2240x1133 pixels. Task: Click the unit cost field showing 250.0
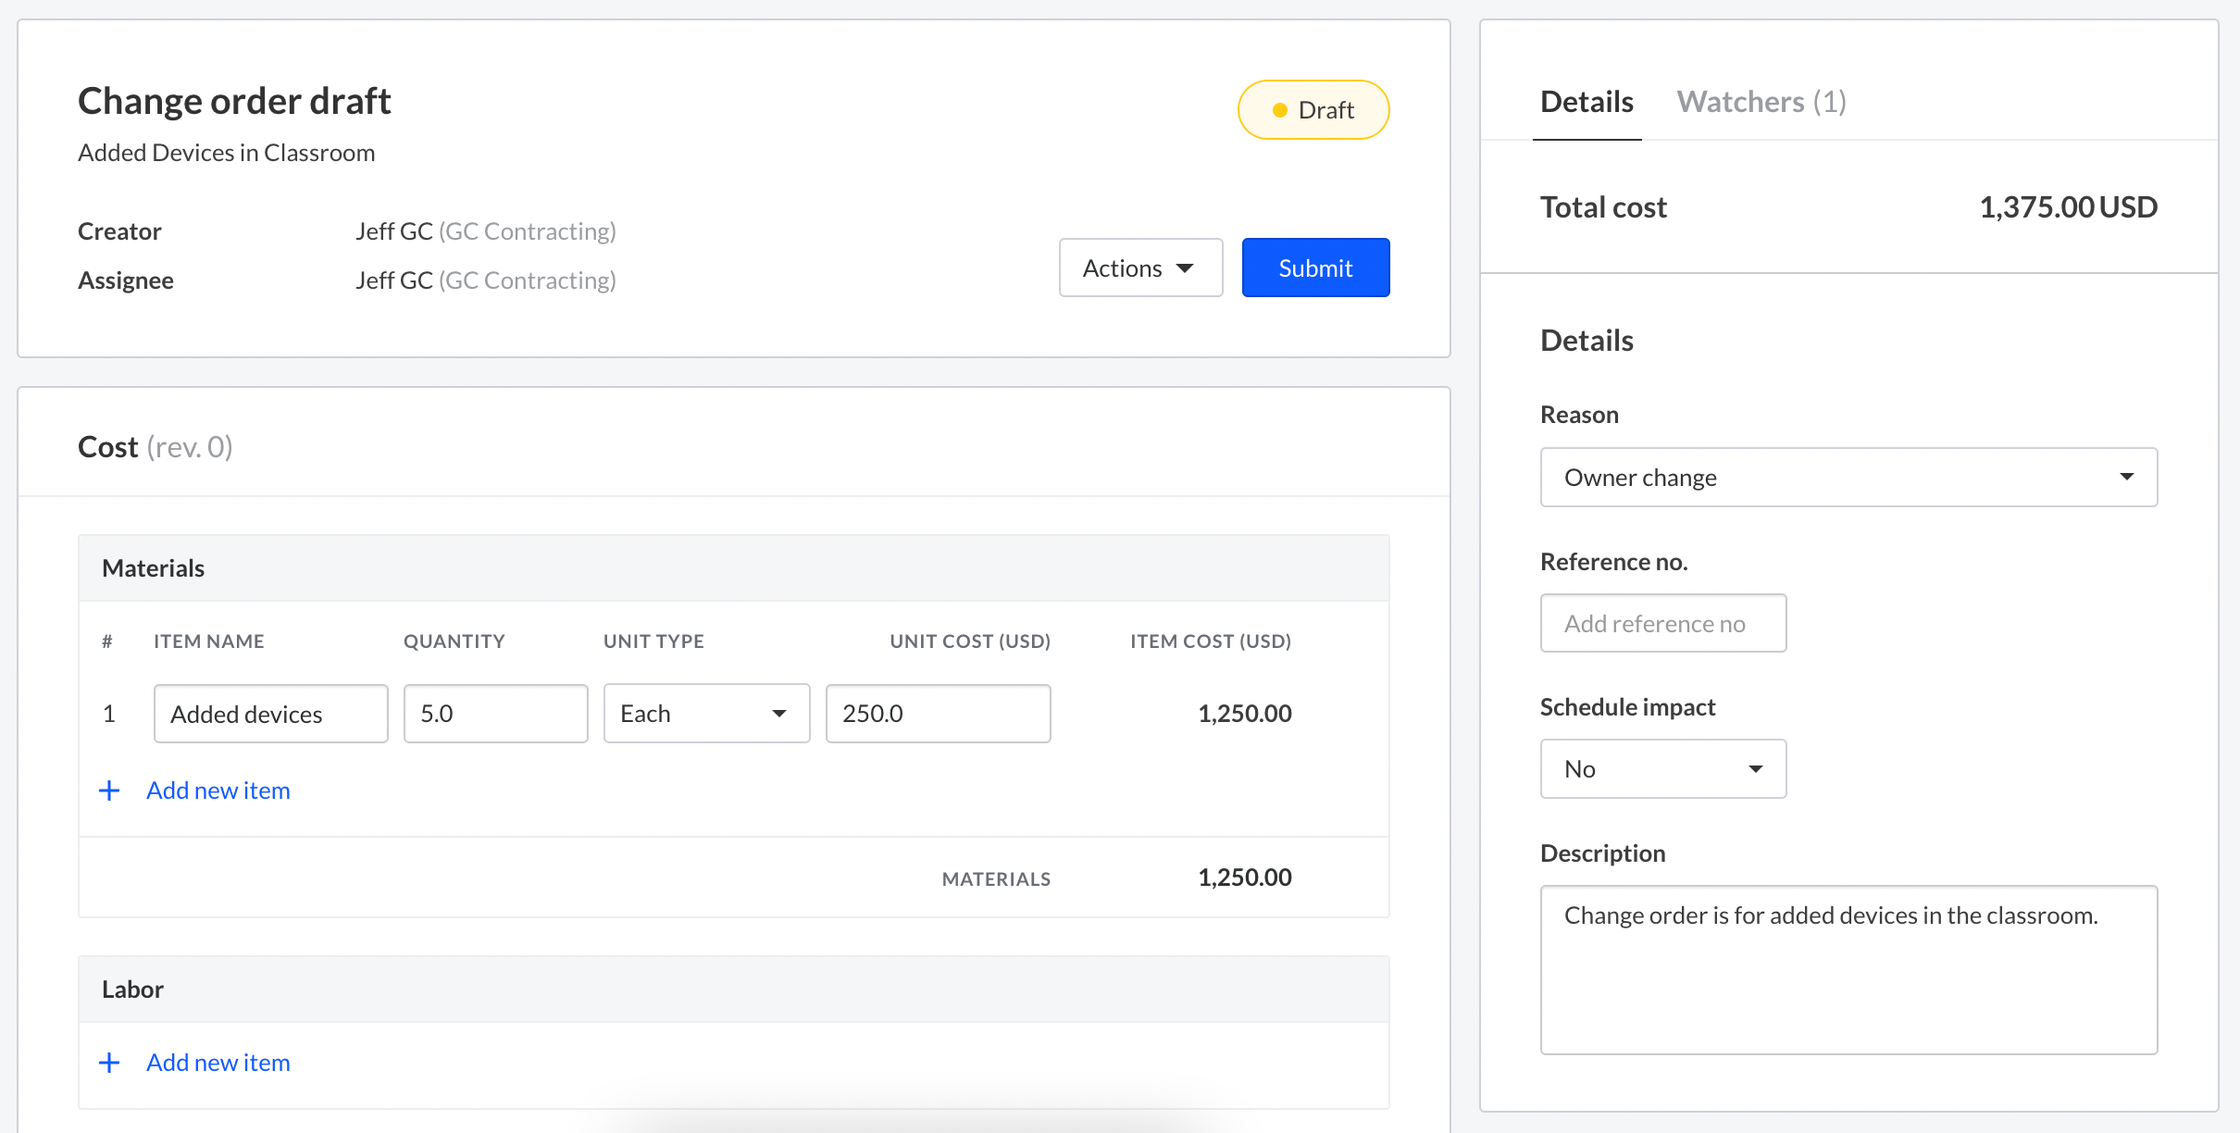937,714
